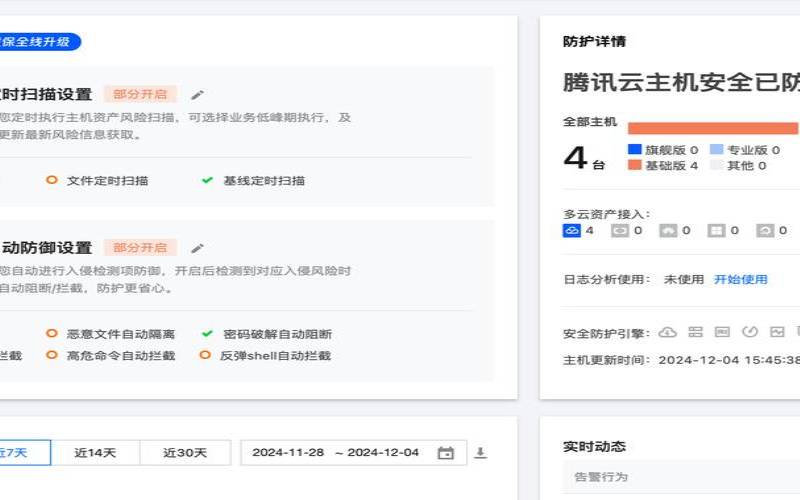800x500 pixels.
Task: Select the blue Tencent Cloud icon showing 4
Action: point(571,231)
